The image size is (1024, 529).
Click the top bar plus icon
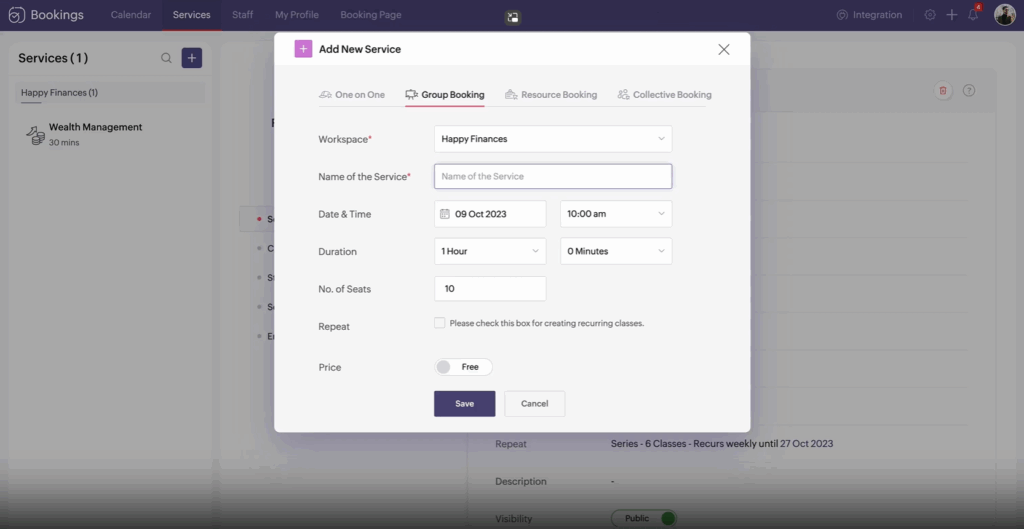pyautogui.click(x=952, y=15)
